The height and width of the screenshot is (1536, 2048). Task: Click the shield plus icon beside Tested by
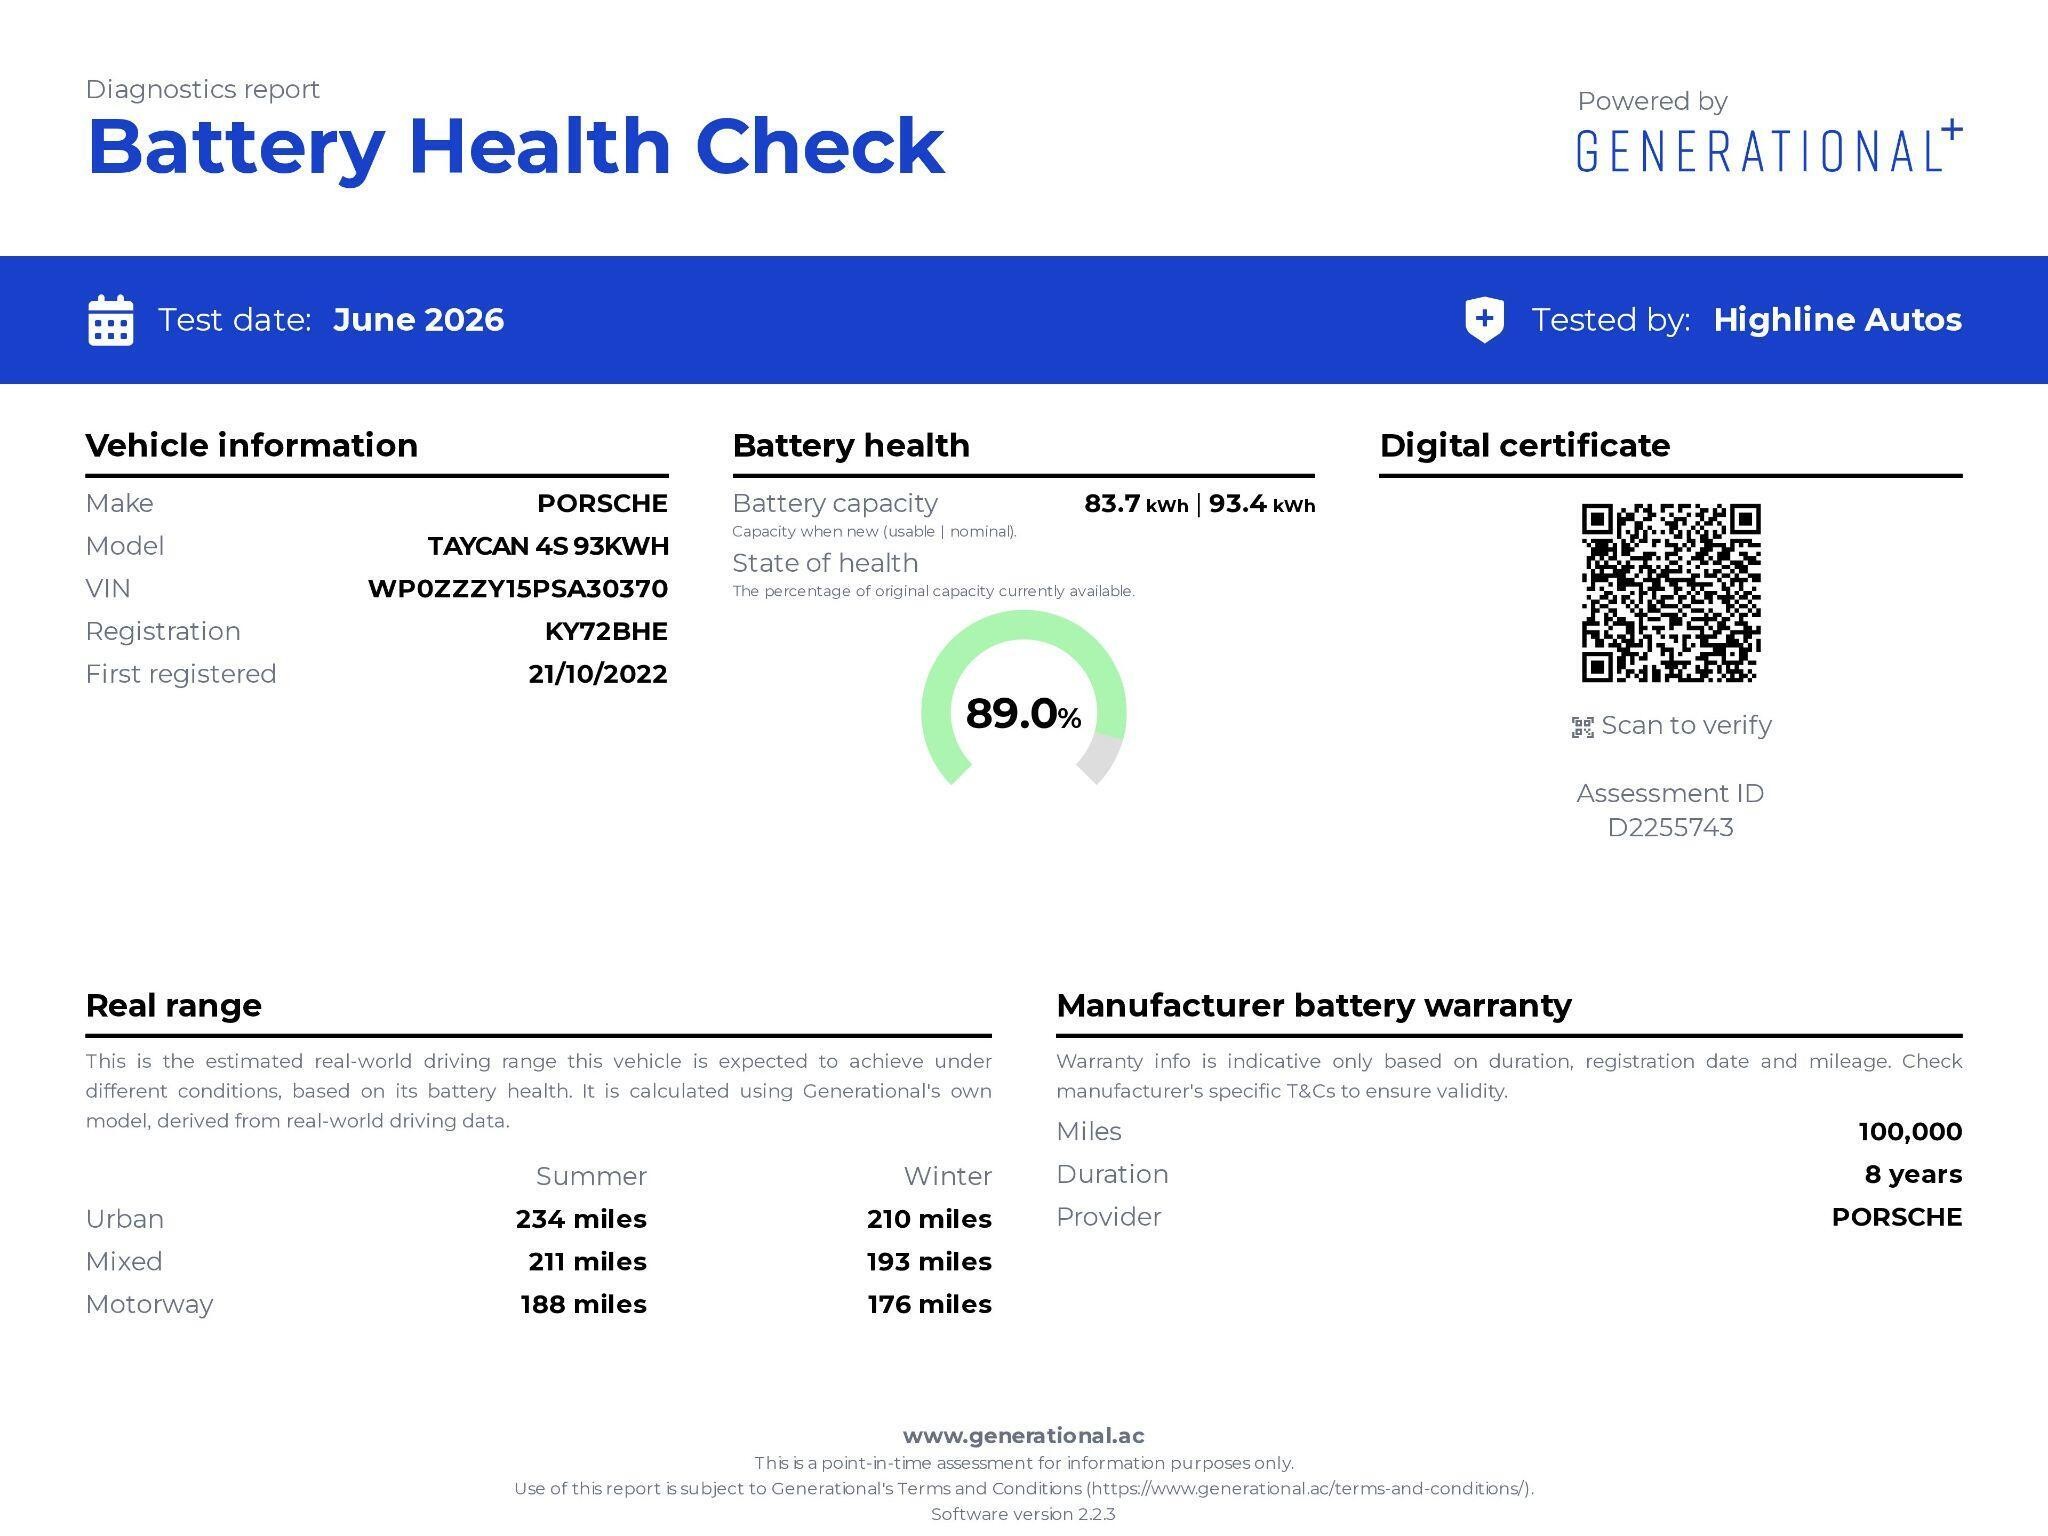(x=1484, y=320)
